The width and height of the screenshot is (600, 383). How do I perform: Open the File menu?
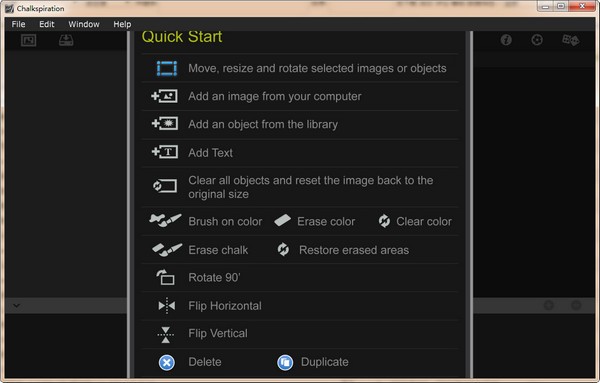(x=18, y=24)
